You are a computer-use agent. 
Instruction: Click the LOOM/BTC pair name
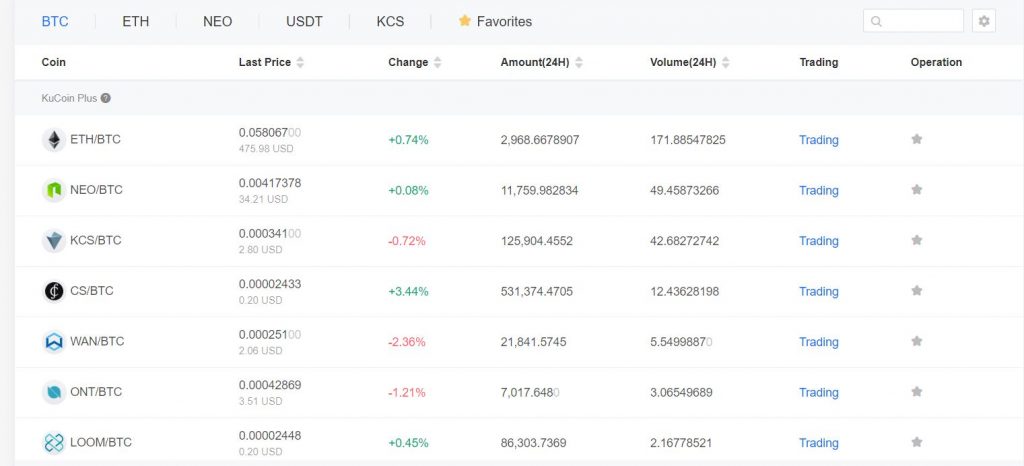[x=101, y=443]
